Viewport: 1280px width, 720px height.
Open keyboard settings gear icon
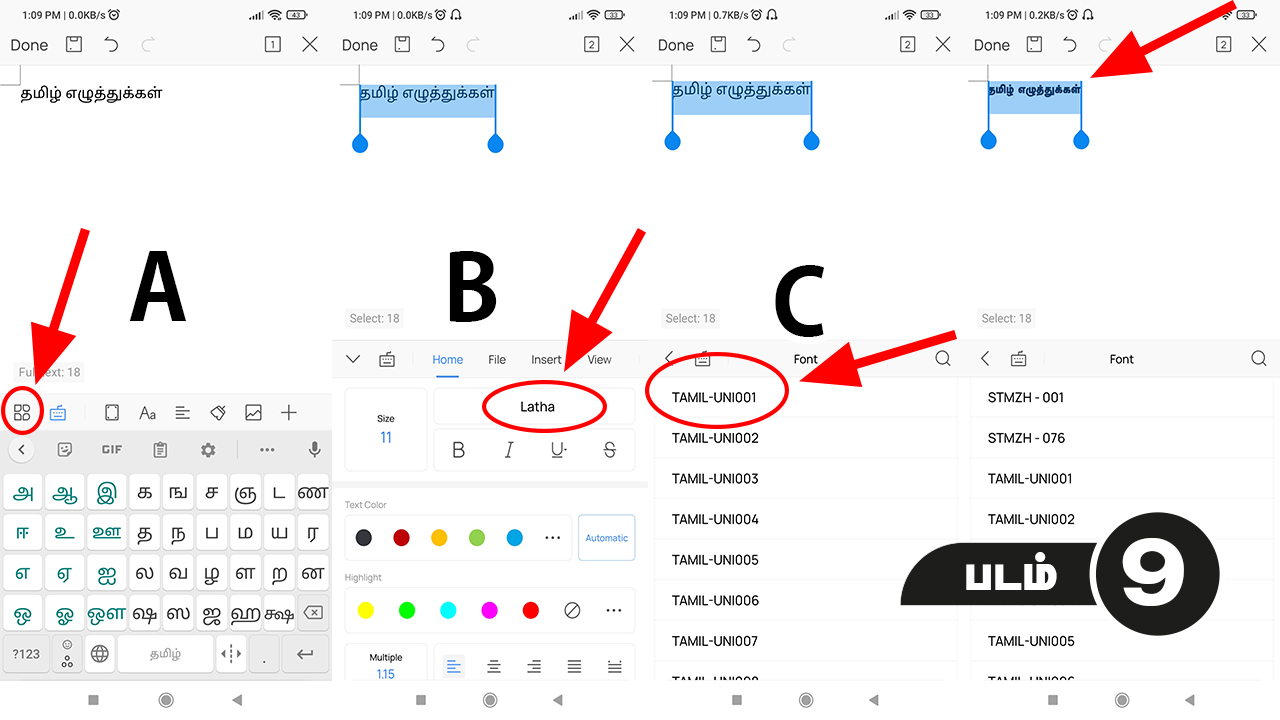208,450
